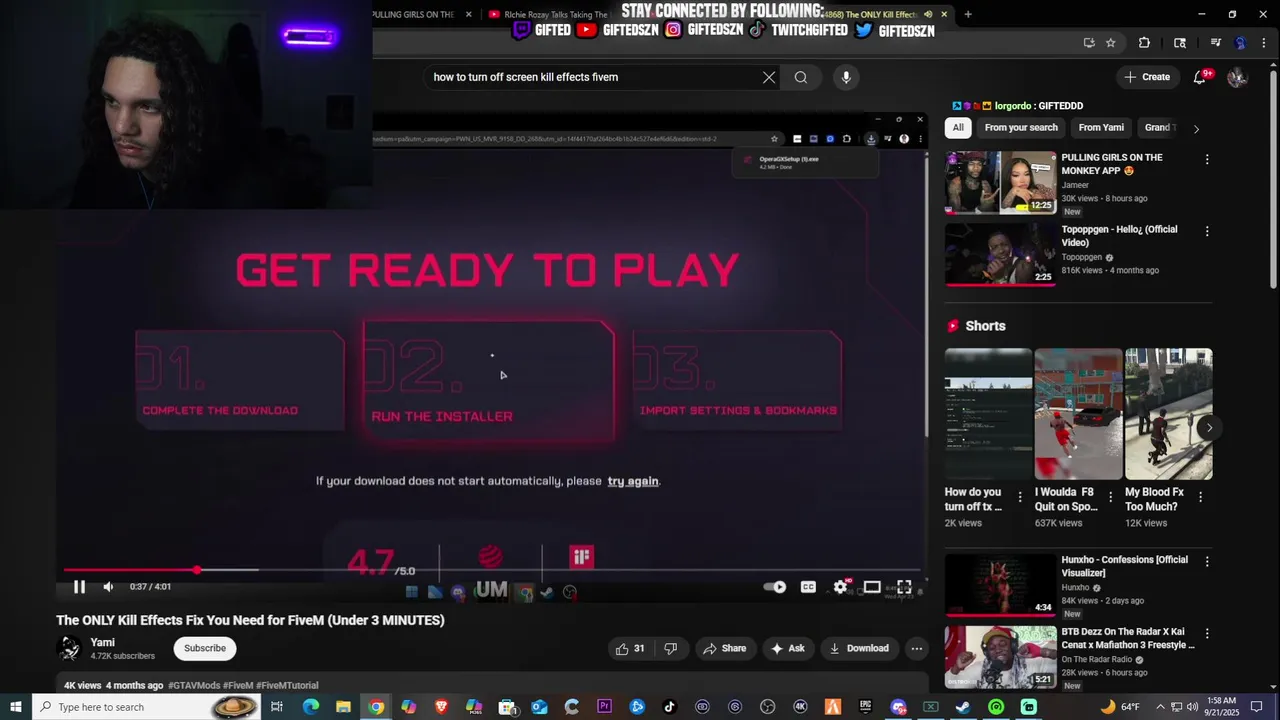Open the YouTube account avatar menu
Image resolution: width=1280 pixels, height=720 pixels.
click(1237, 77)
